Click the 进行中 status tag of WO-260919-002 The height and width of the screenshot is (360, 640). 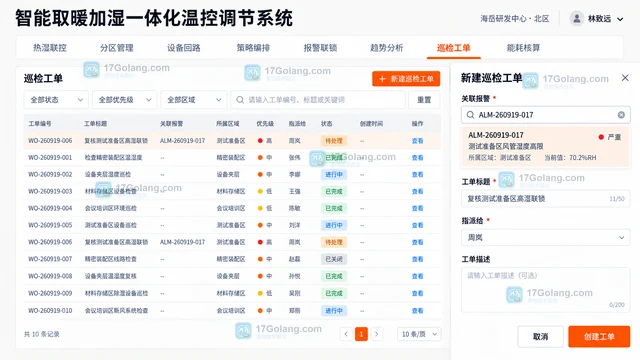[333, 174]
